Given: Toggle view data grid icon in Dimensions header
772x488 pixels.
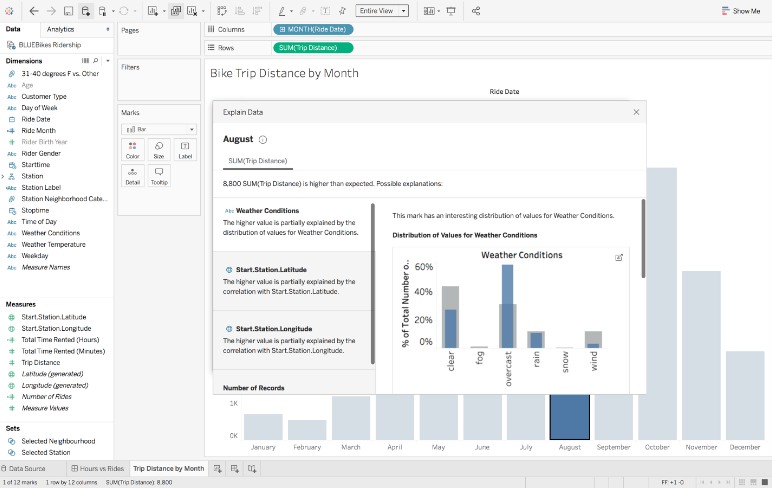Looking at the screenshot, I should pyautogui.click(x=85, y=61).
